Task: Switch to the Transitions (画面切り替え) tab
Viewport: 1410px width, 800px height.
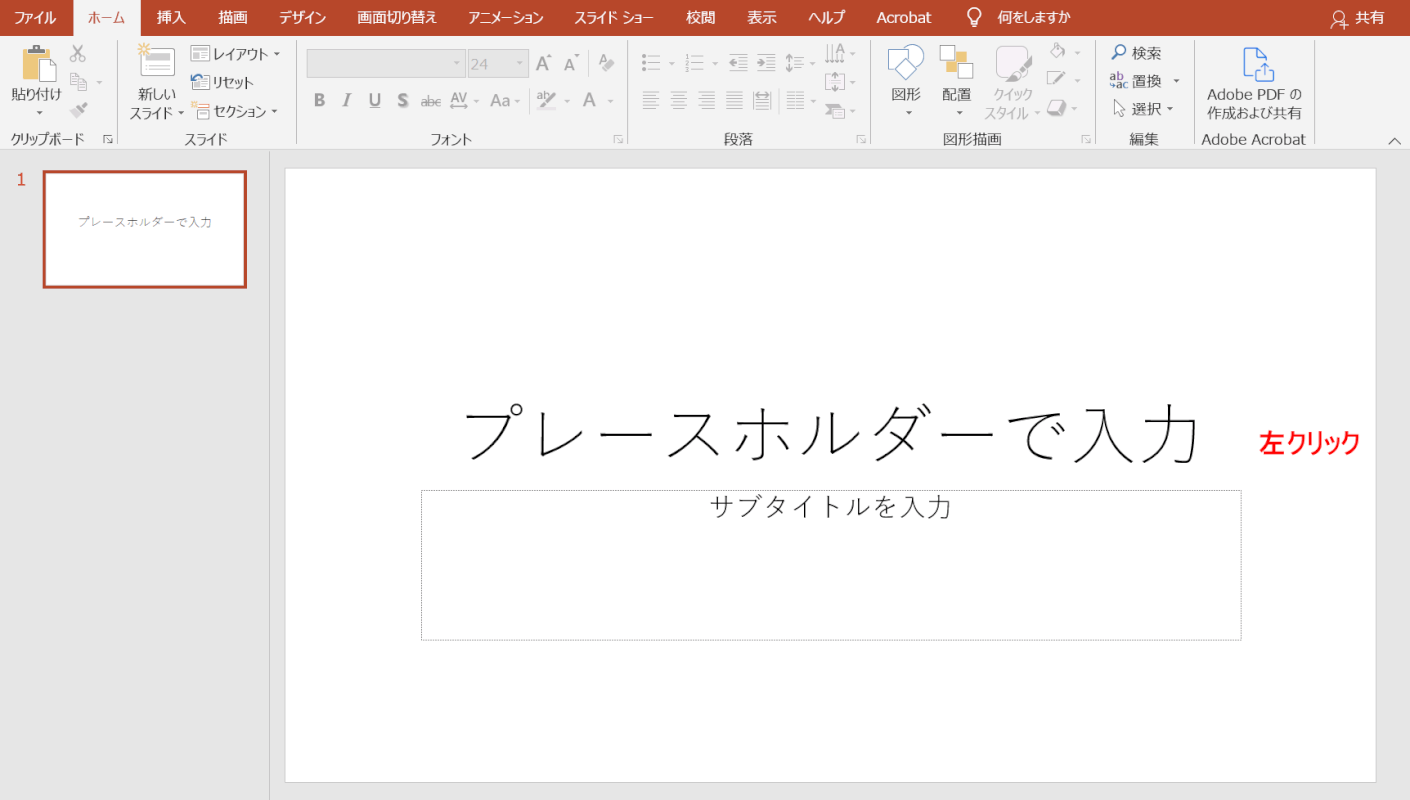Action: [397, 17]
